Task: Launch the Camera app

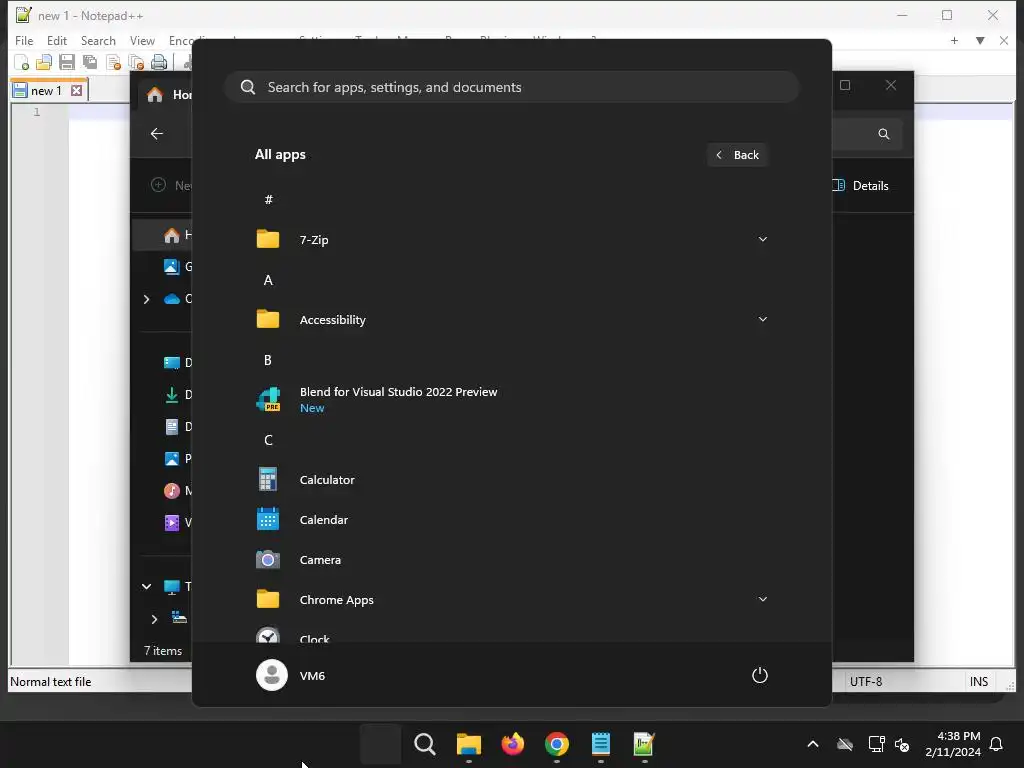Action: coord(511,560)
